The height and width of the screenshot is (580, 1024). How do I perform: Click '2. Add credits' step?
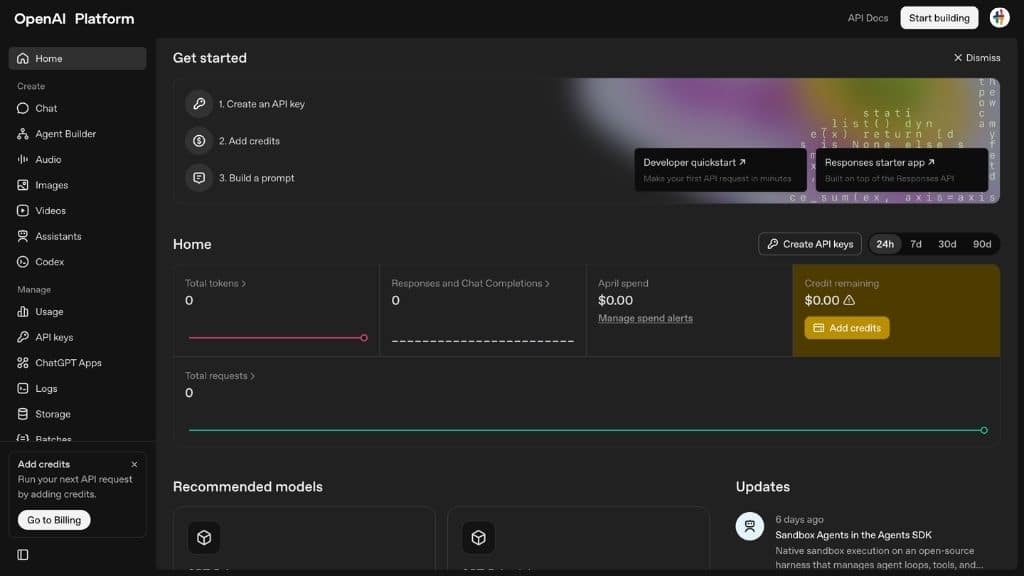249,141
